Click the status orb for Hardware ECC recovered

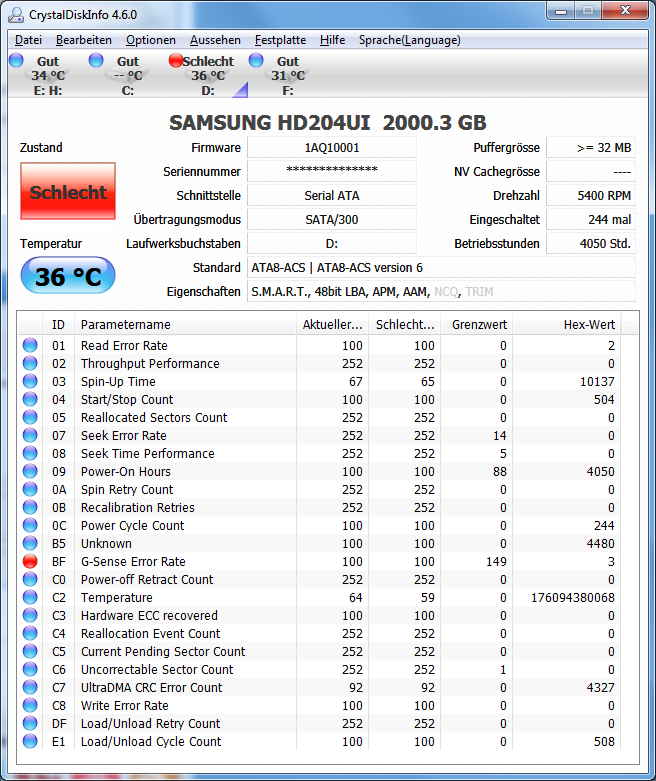click(30, 615)
